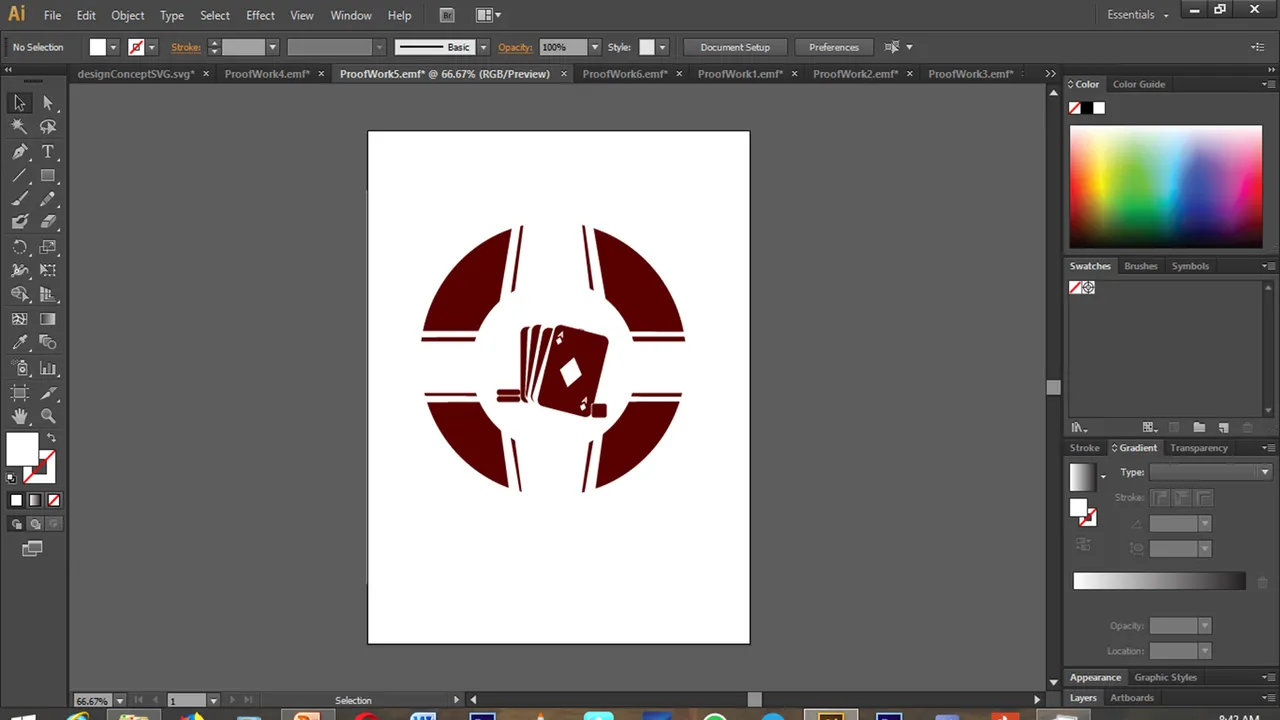
Task: Select the Shape Builder tool
Action: click(x=19, y=295)
